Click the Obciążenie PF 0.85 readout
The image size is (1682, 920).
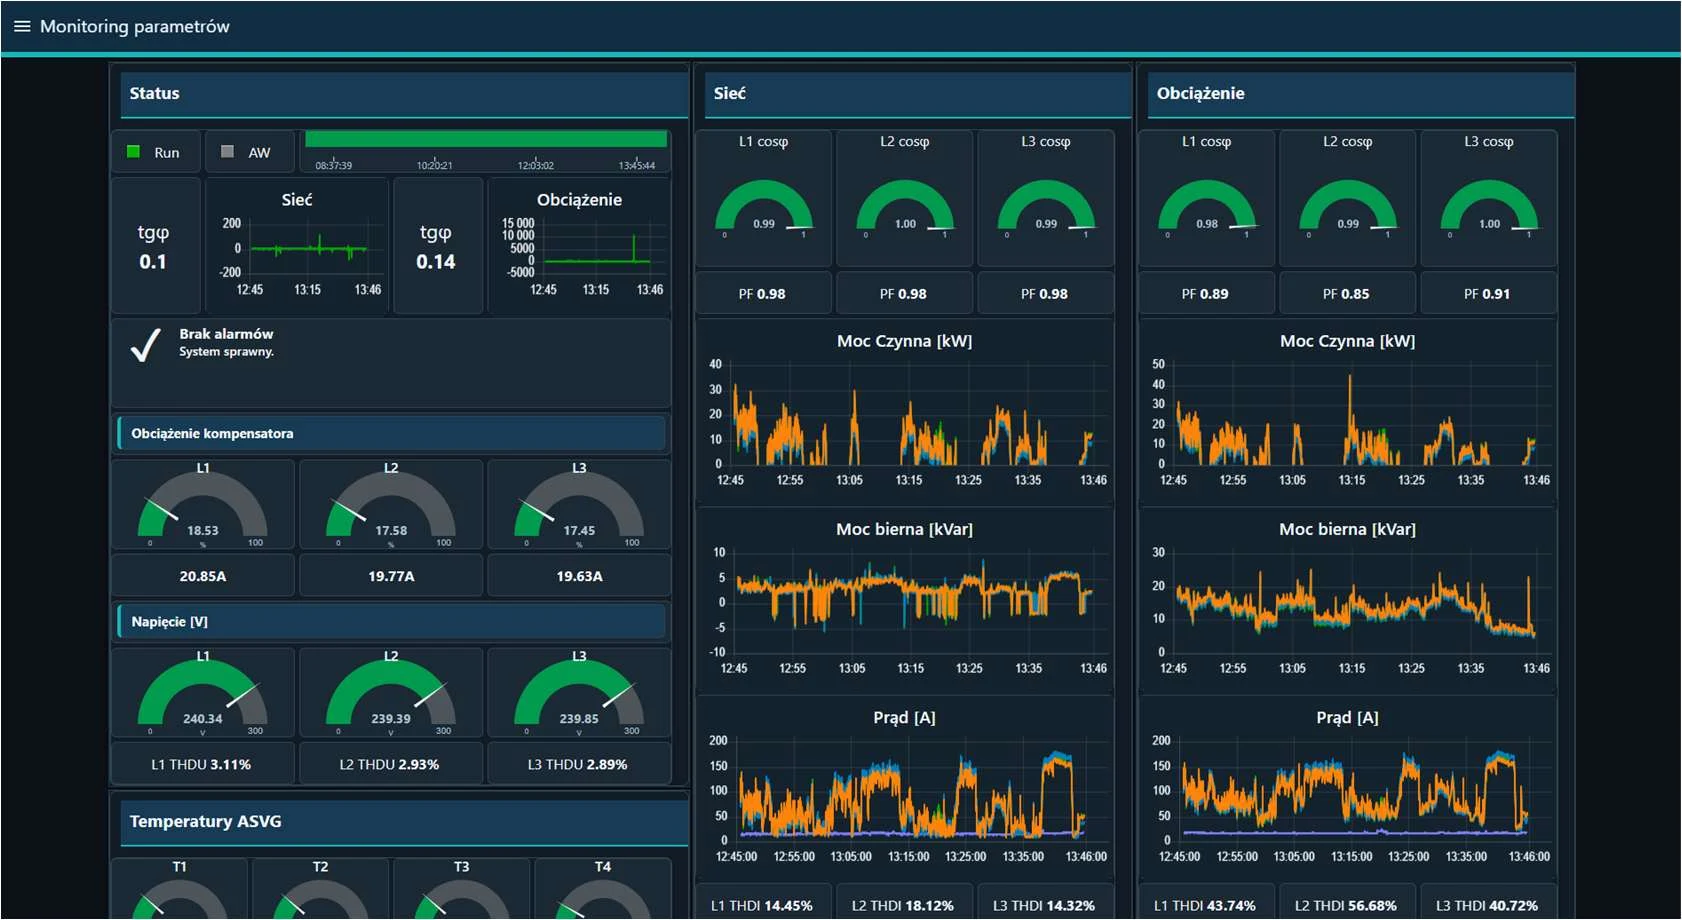(1348, 294)
